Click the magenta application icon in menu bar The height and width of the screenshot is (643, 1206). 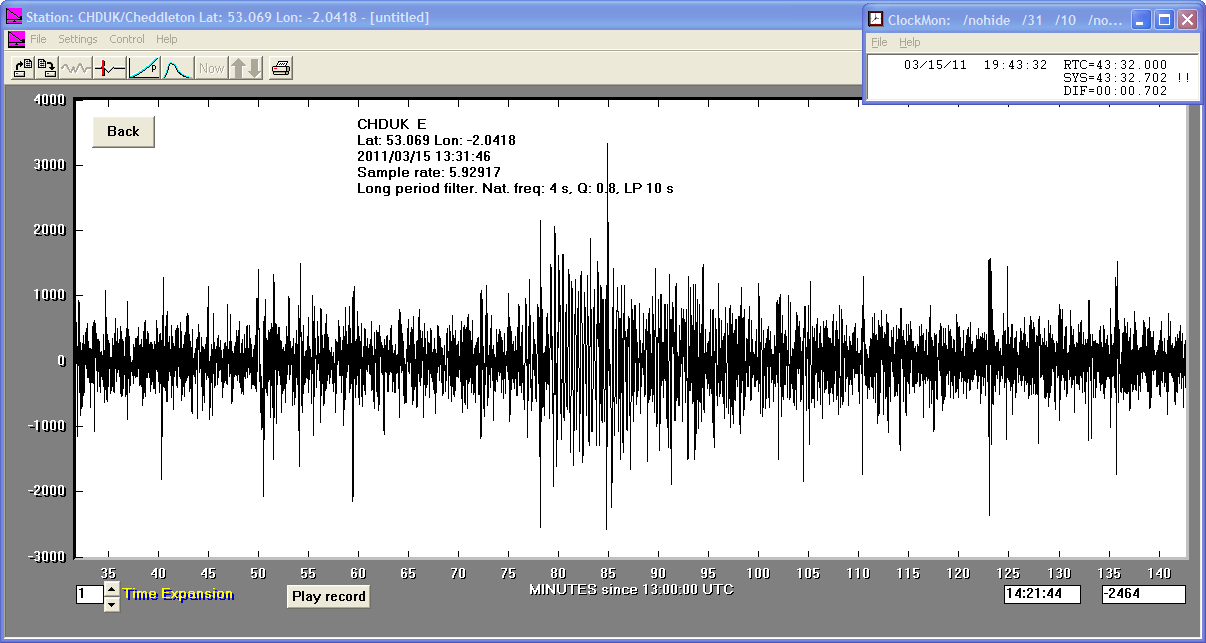15,39
